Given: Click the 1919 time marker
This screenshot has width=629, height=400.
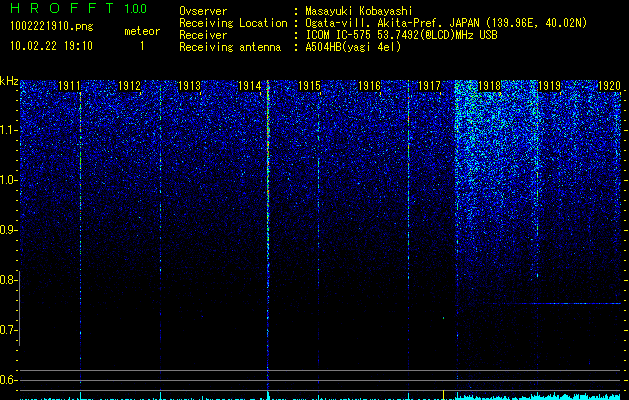Looking at the screenshot, I should (x=549, y=86).
